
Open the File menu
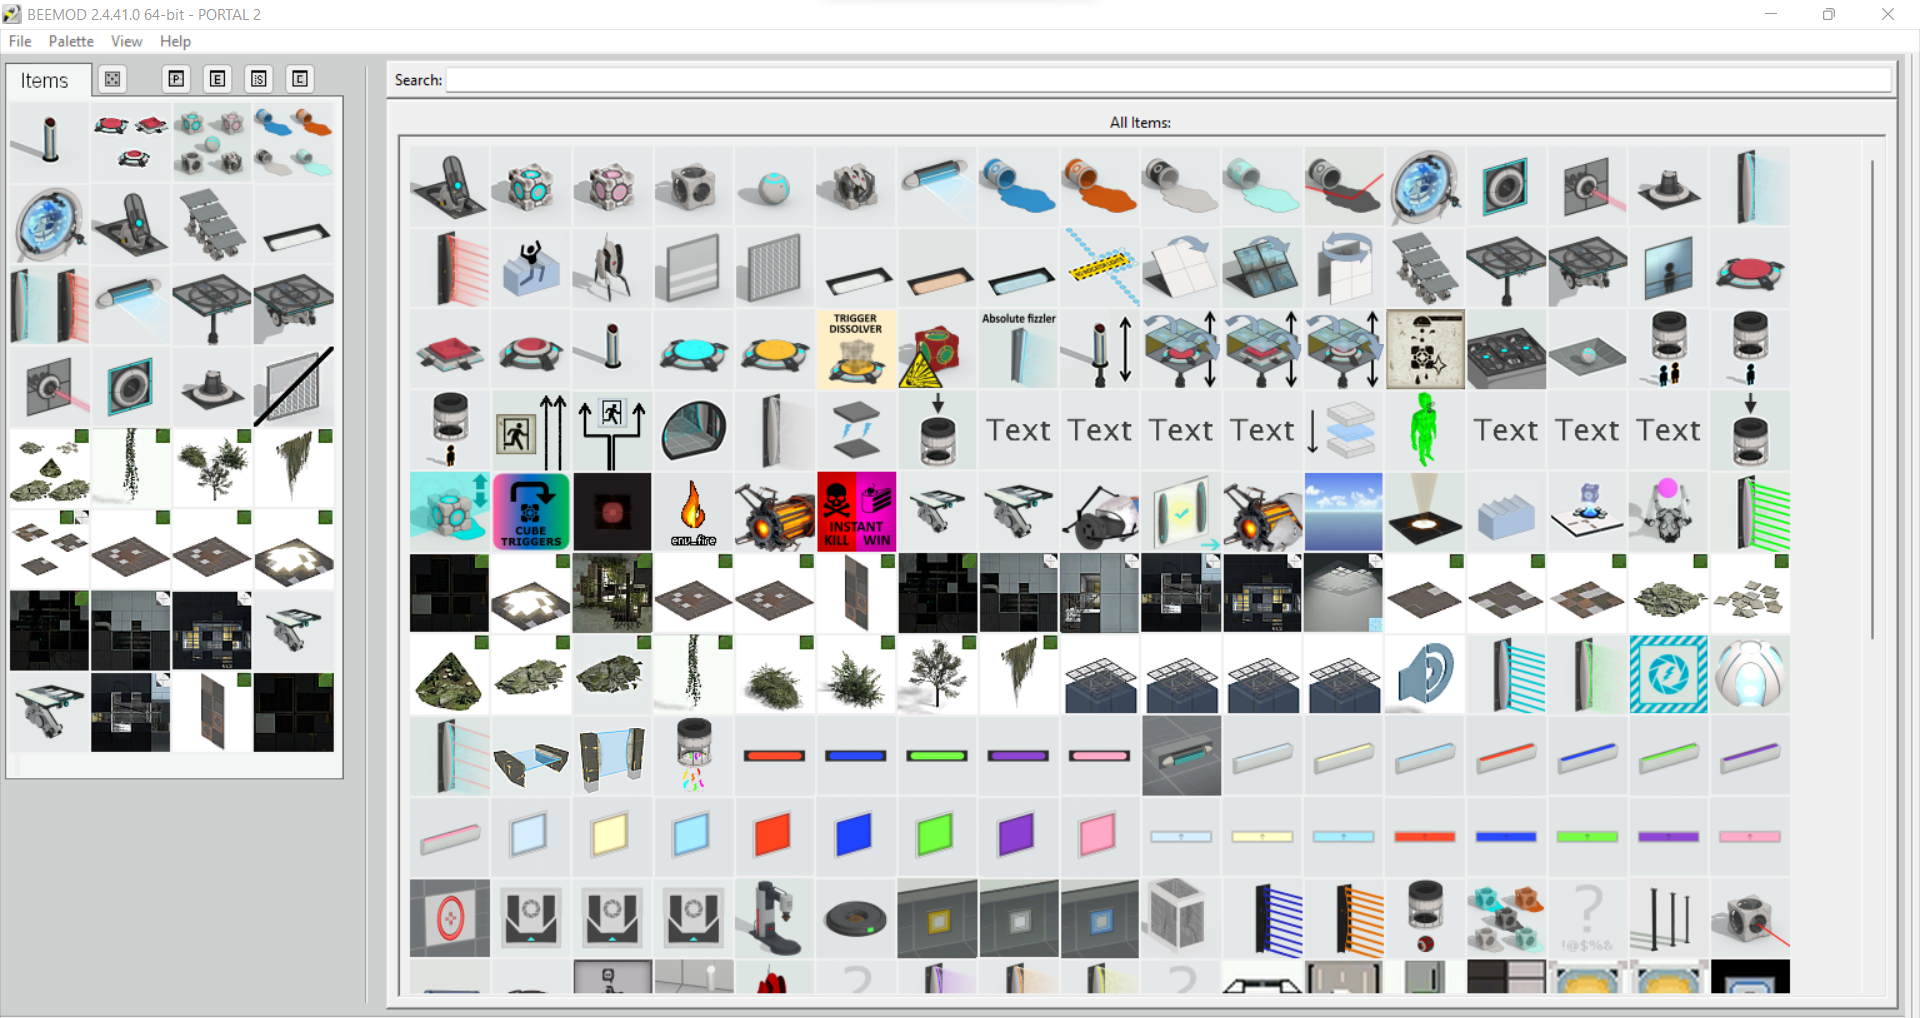[x=20, y=41]
